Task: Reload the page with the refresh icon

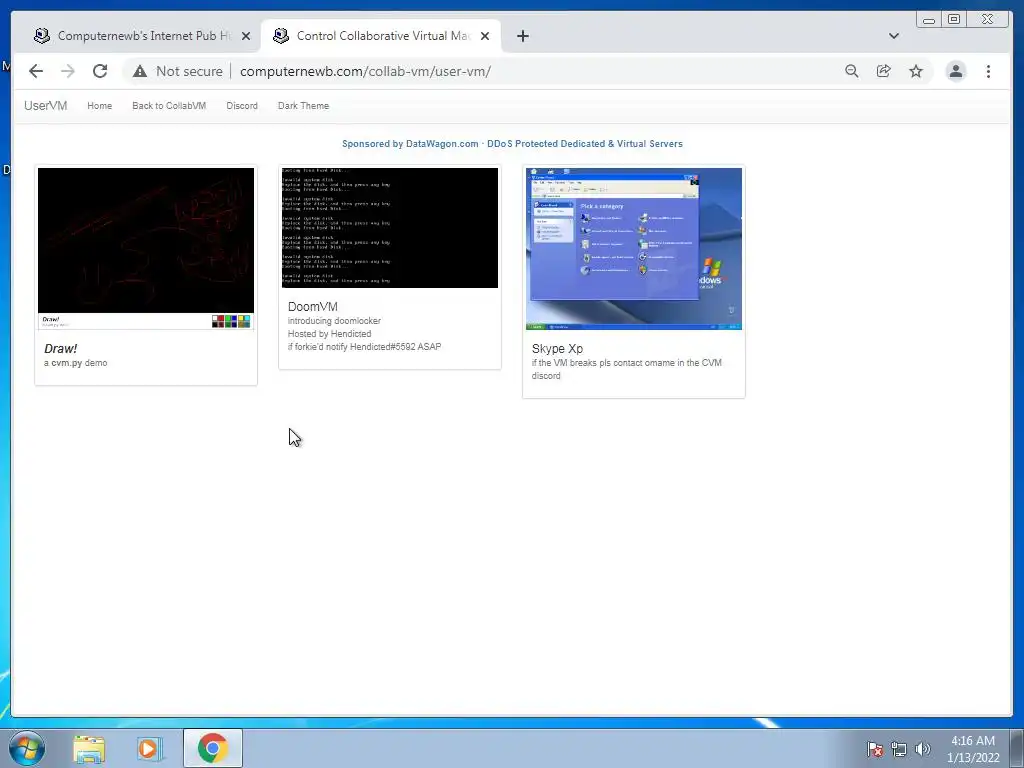Action: [100, 71]
